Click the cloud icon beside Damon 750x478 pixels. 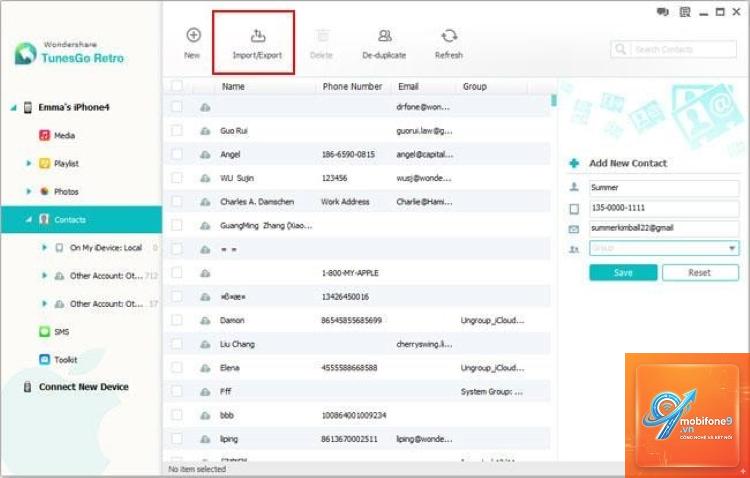point(205,321)
